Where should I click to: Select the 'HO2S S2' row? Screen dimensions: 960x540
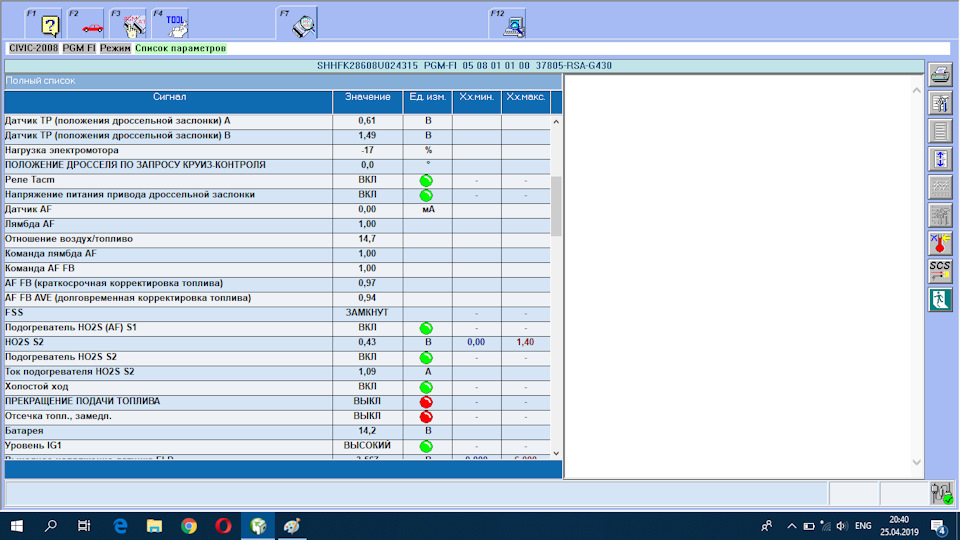(x=277, y=342)
